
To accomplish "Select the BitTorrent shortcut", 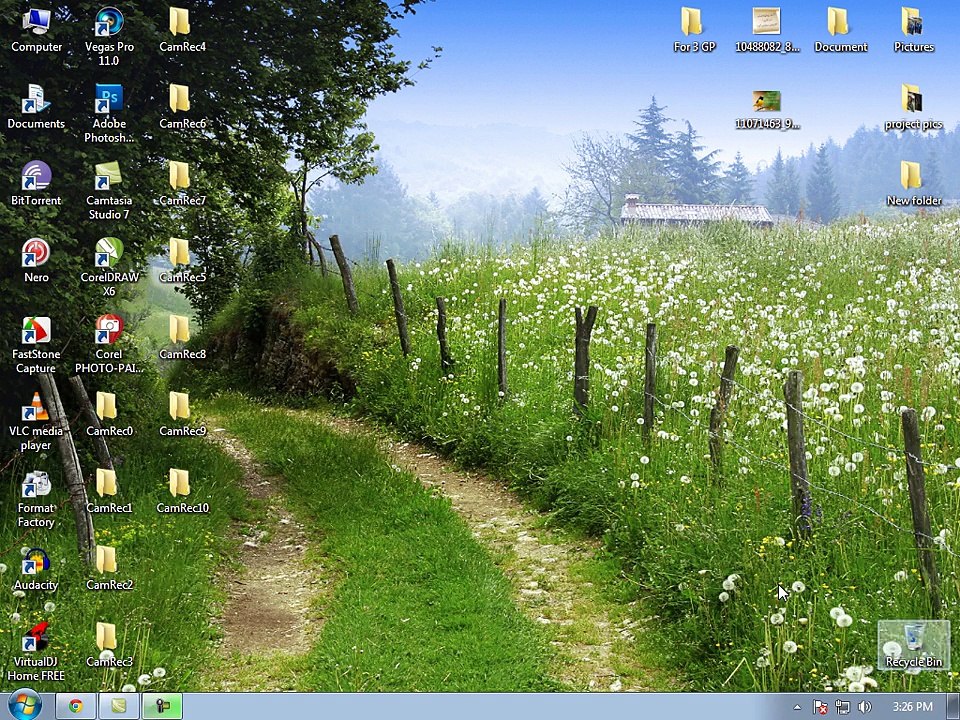I will (x=36, y=184).
